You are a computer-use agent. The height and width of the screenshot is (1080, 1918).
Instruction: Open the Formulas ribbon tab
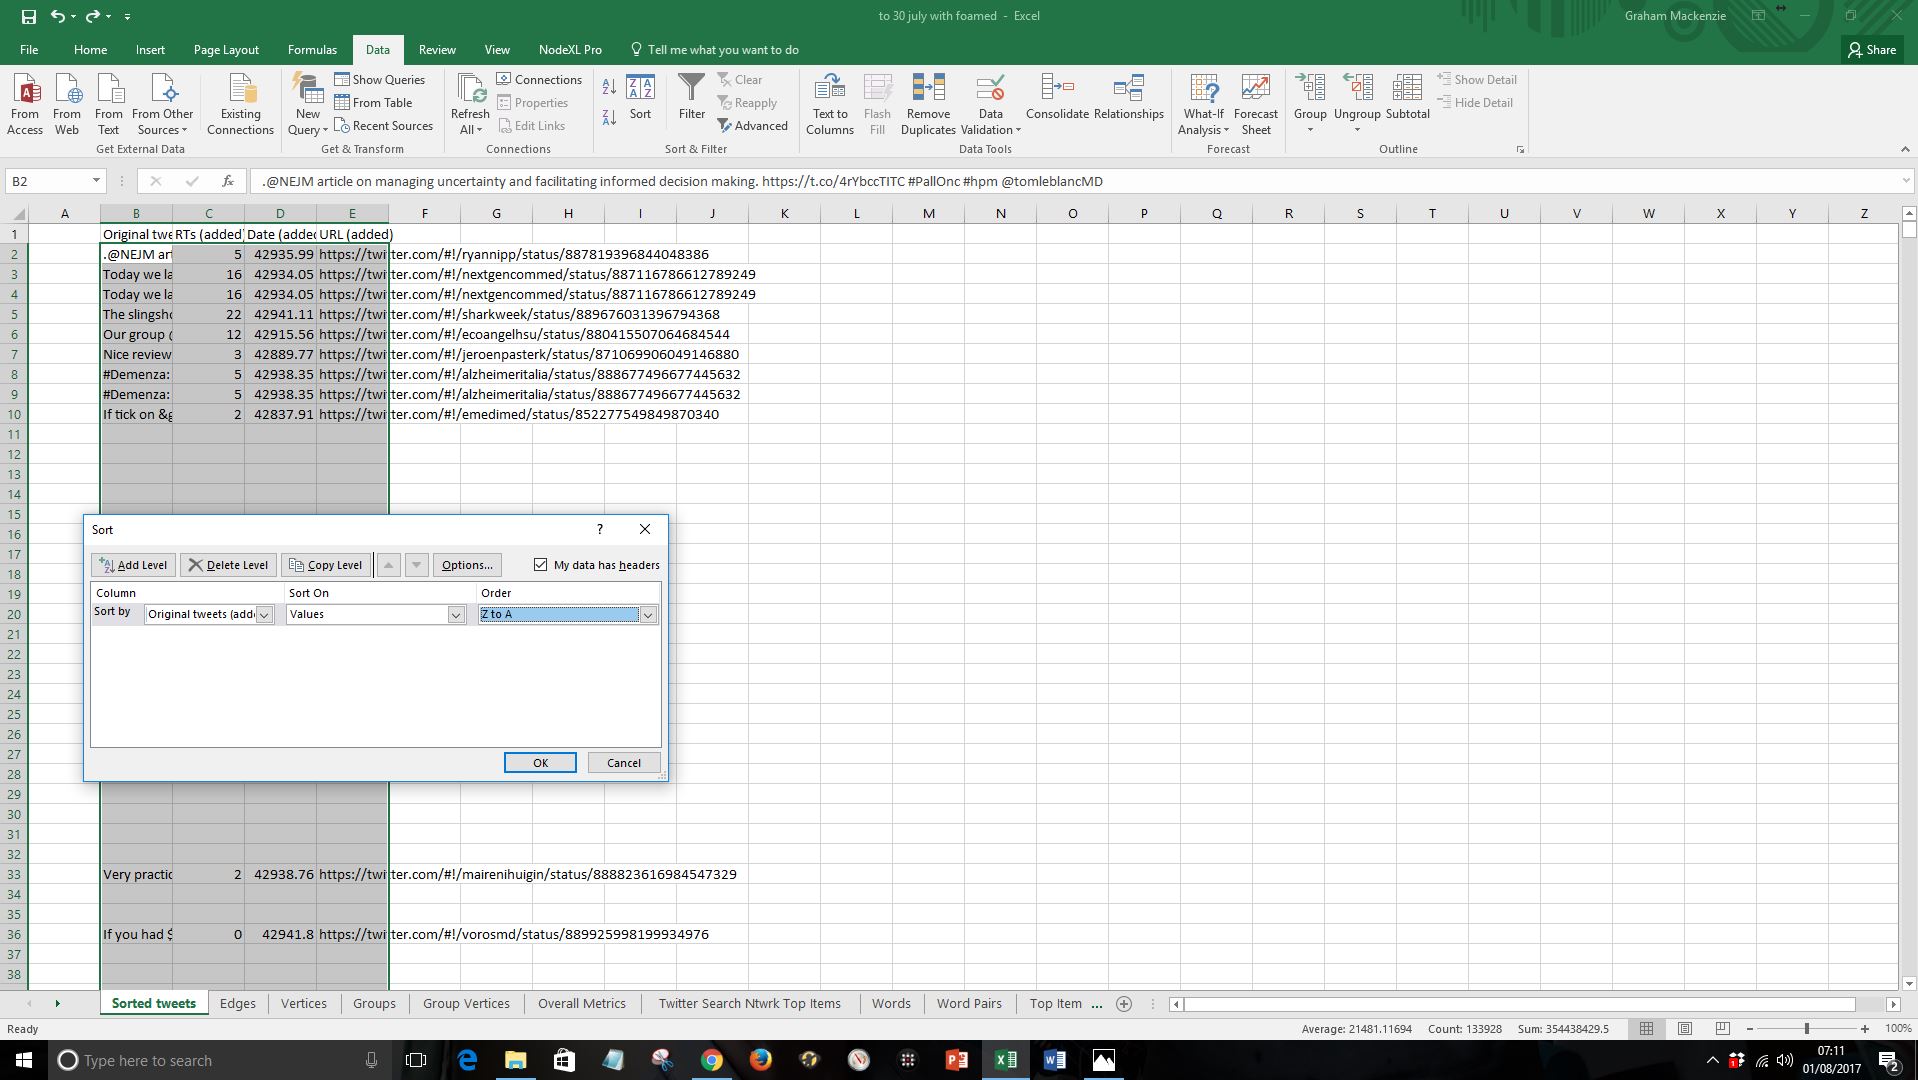click(312, 50)
